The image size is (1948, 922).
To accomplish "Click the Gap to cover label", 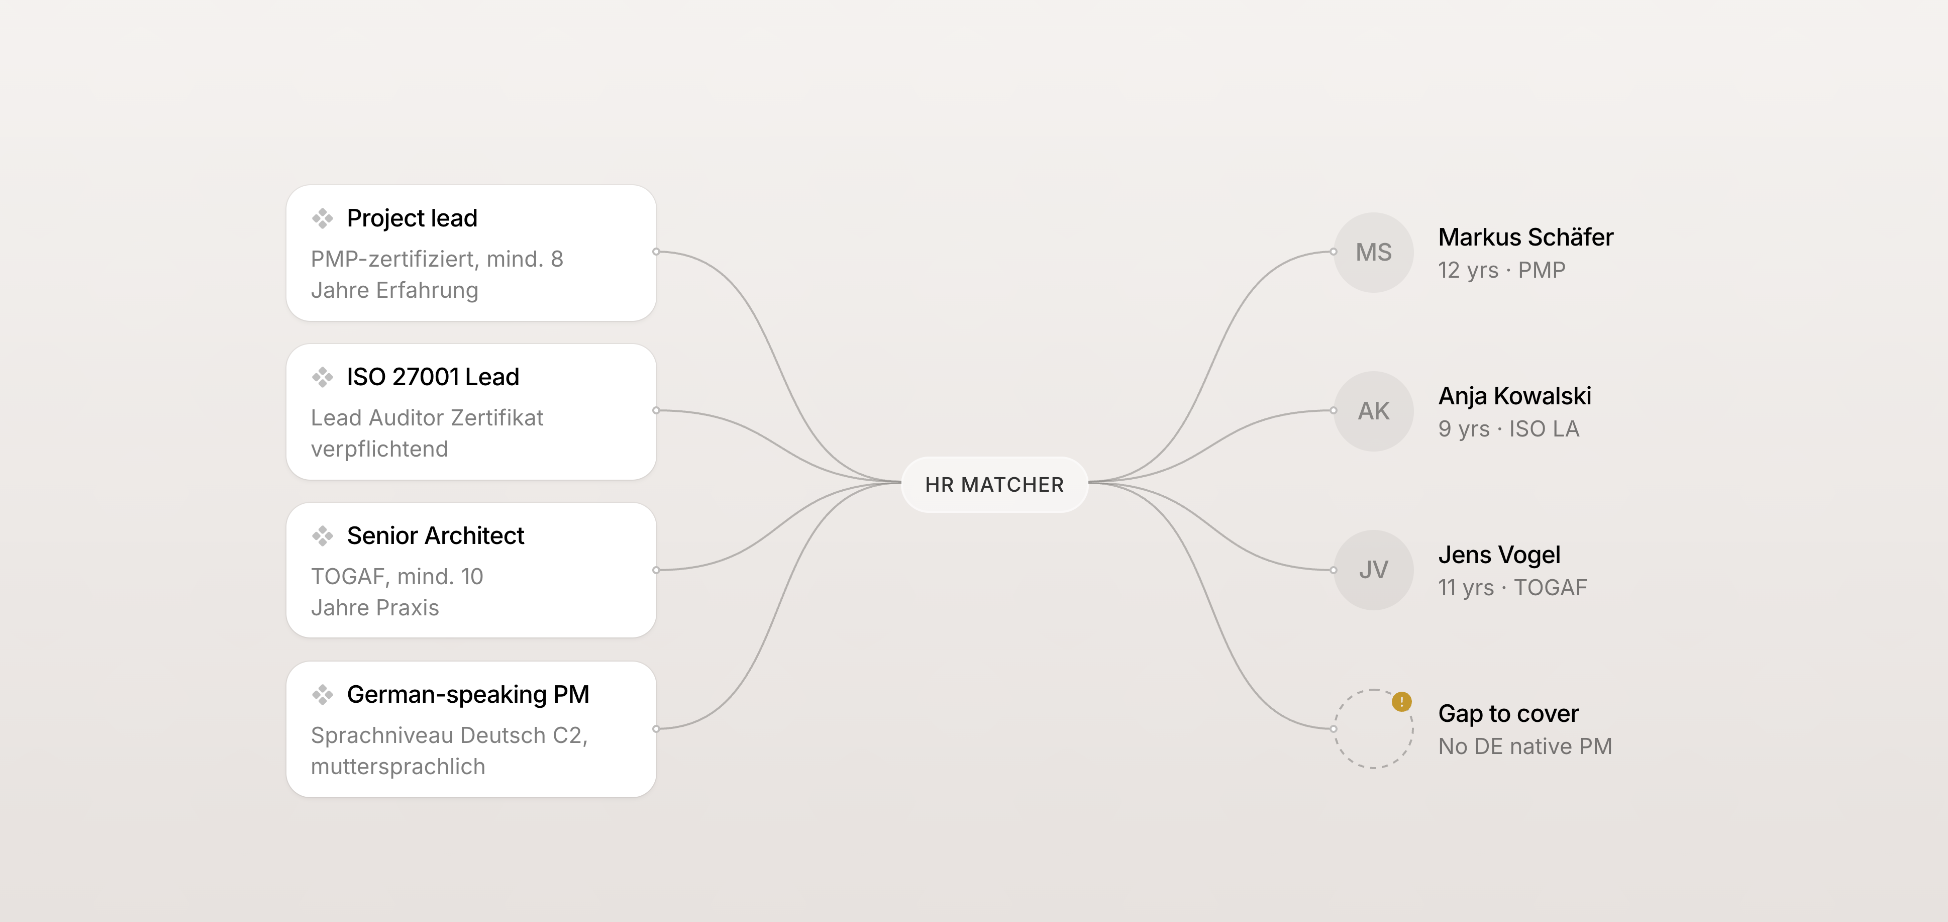I will [1508, 714].
